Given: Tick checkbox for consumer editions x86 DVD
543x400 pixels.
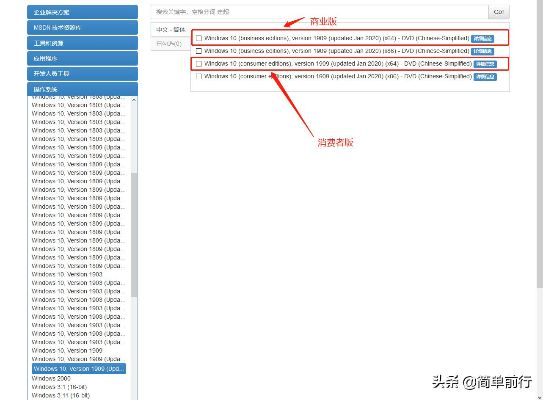Looking at the screenshot, I should [199, 76].
